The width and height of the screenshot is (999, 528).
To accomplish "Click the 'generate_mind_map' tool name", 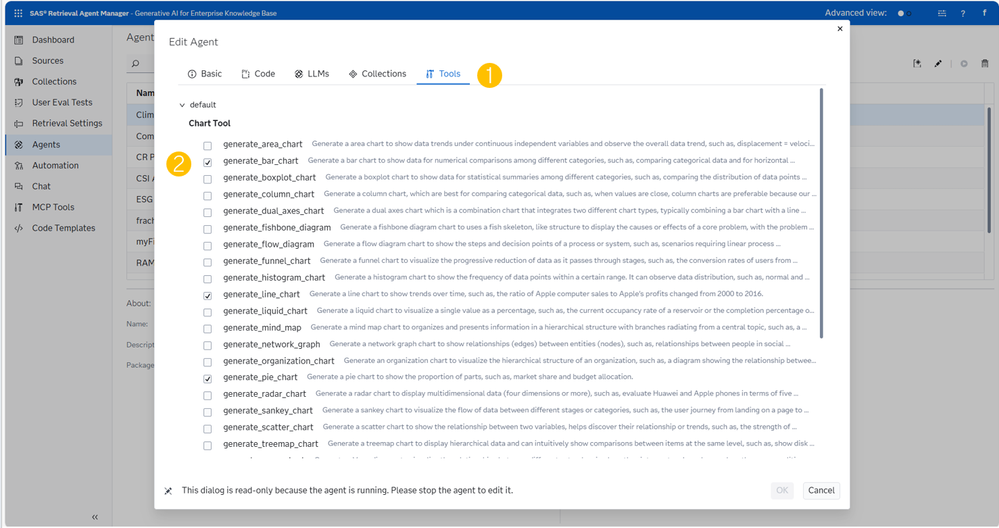I will pyautogui.click(x=262, y=328).
